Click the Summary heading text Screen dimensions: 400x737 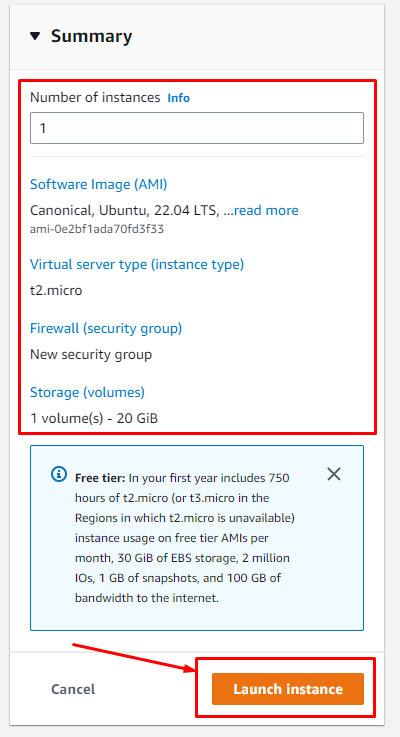[x=92, y=36]
